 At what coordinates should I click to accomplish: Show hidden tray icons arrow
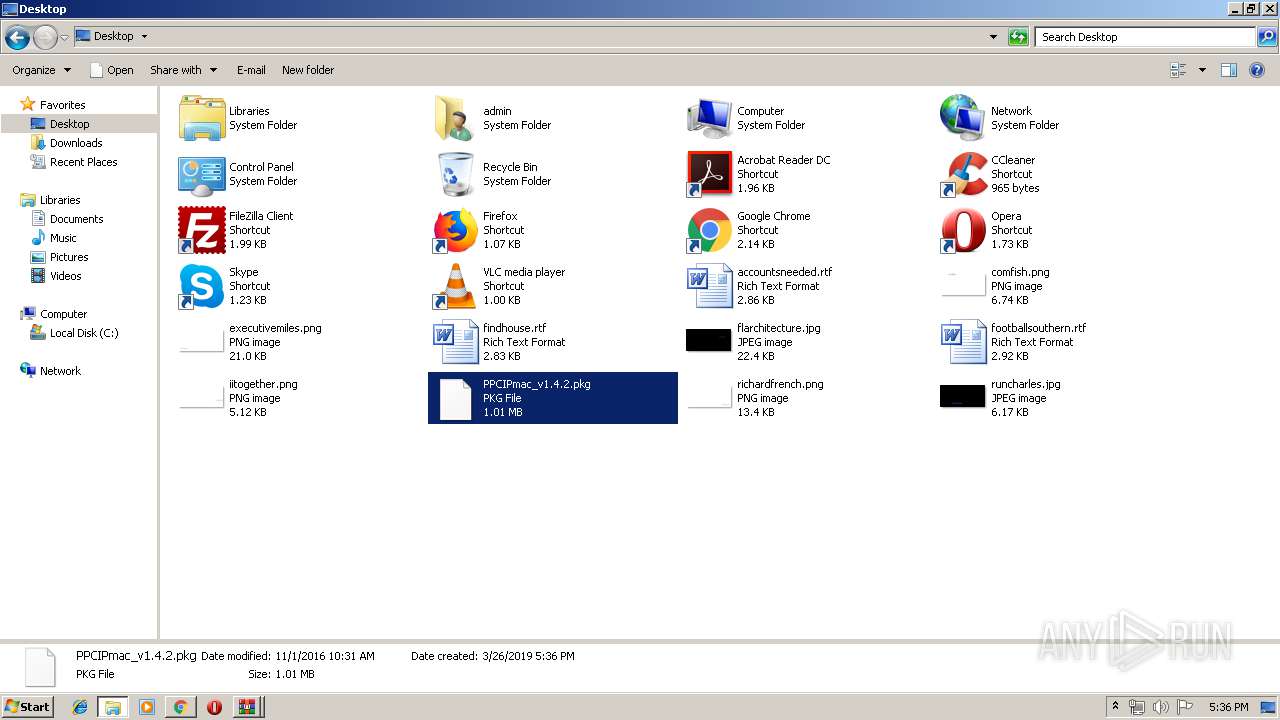pos(1115,707)
